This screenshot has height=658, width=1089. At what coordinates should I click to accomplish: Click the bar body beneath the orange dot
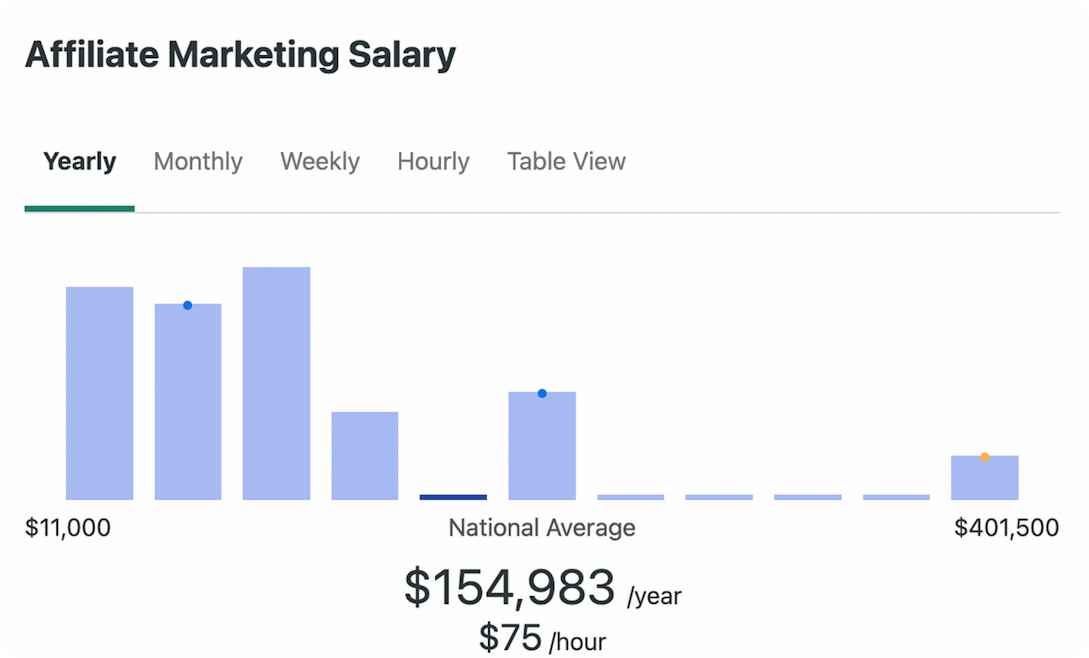click(985, 482)
